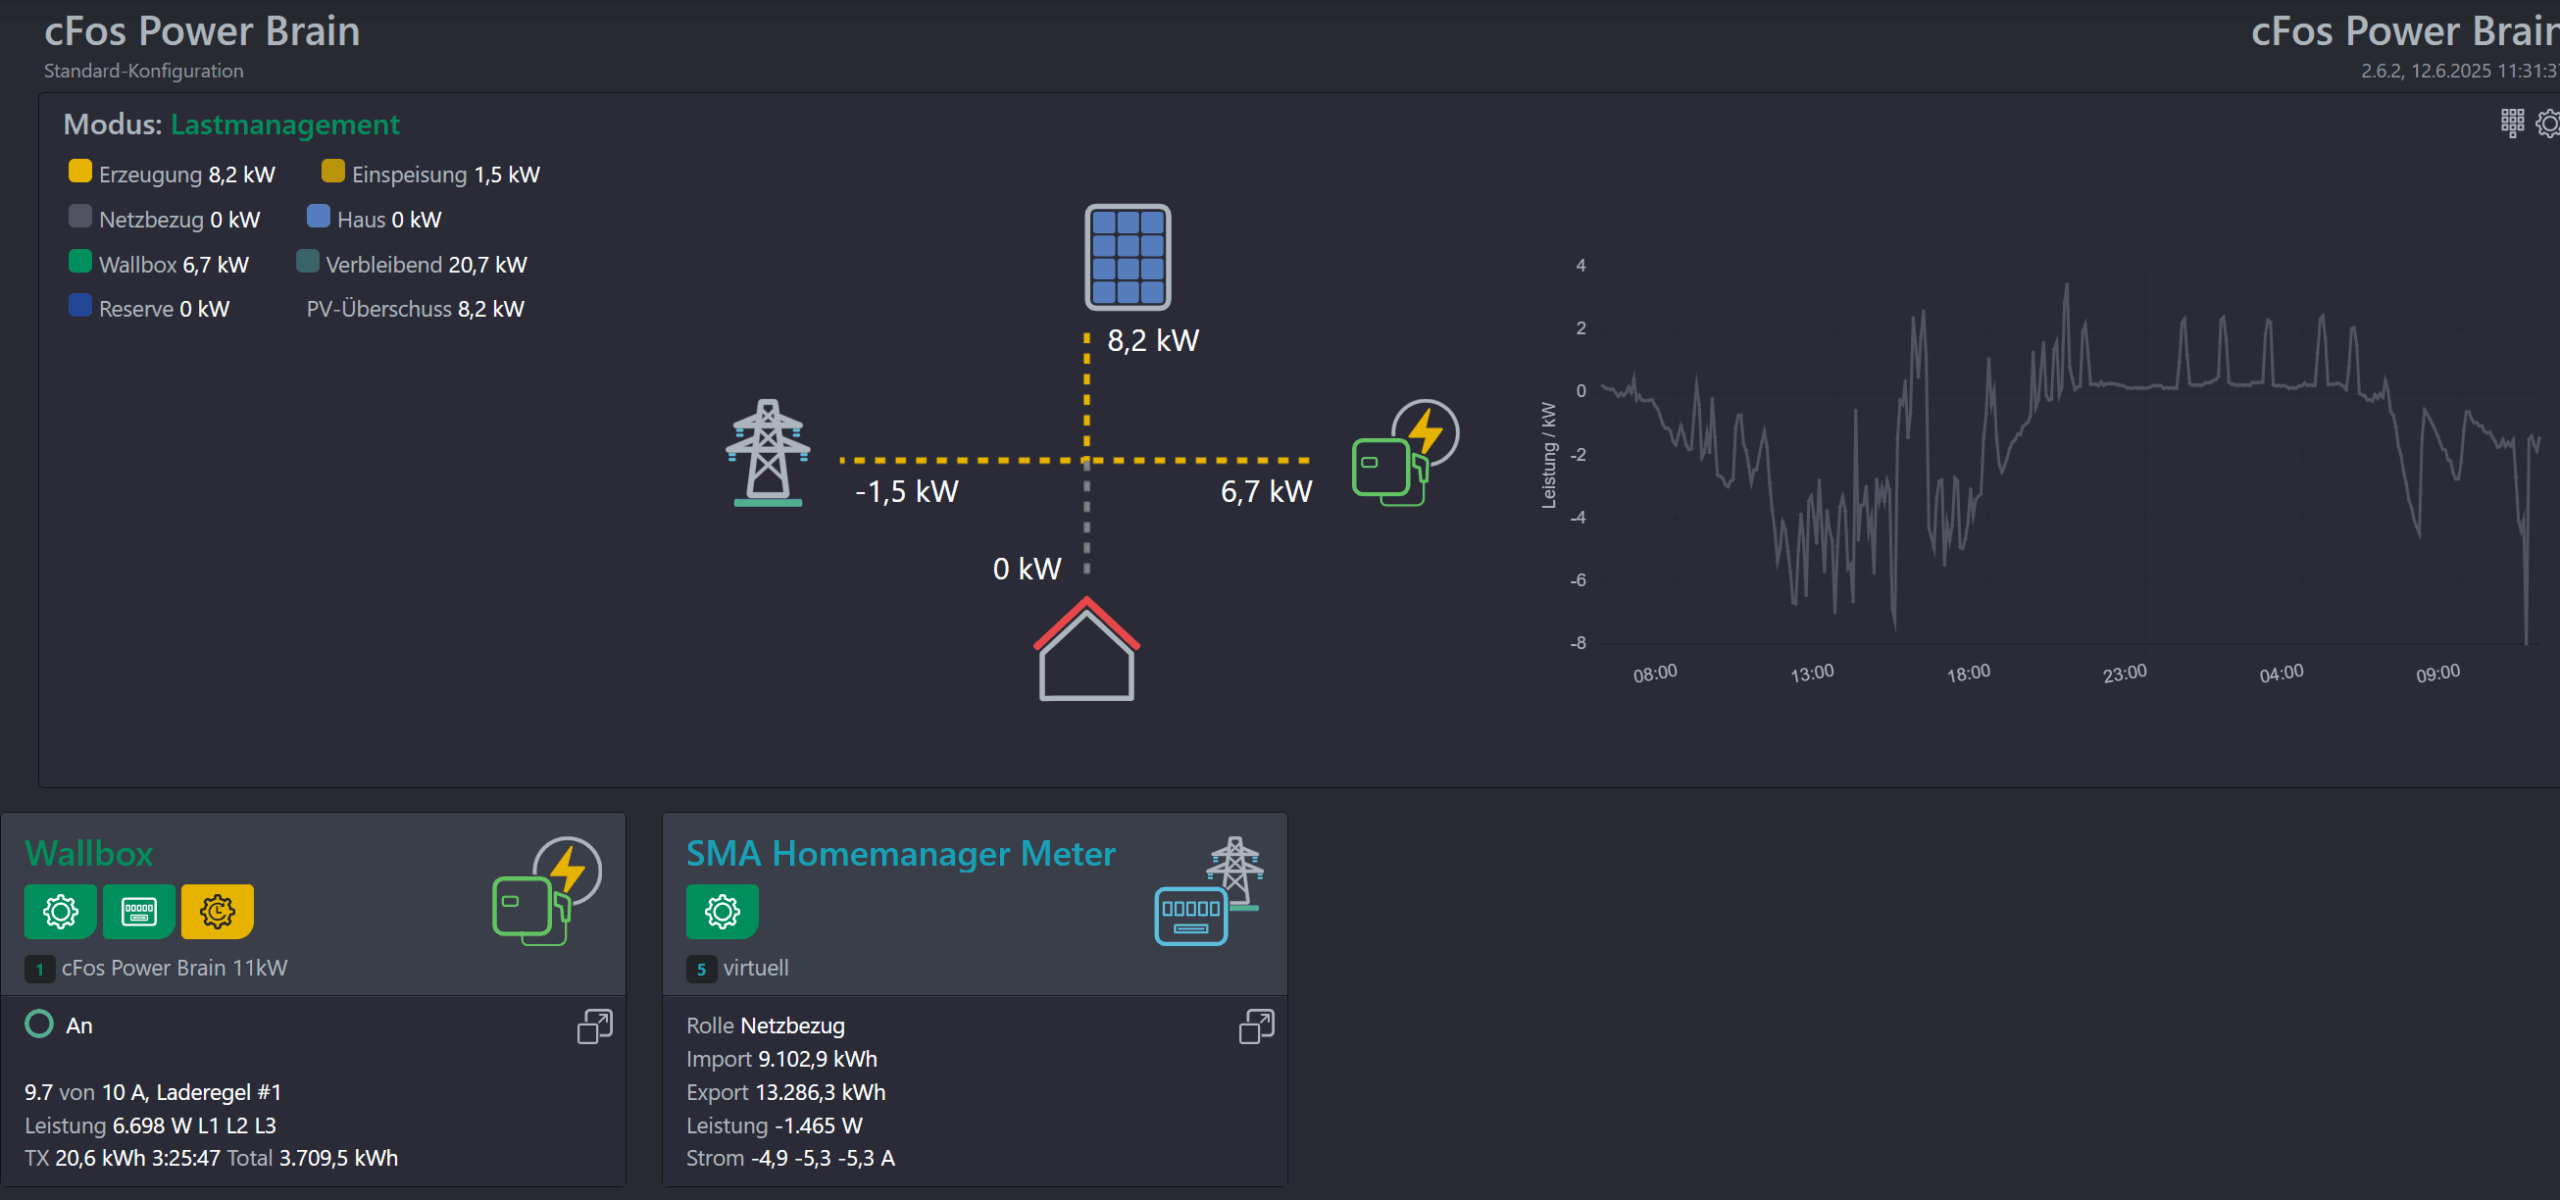This screenshot has height=1200, width=2560.
Task: Click the power grid pylon icon in the flow diagram
Action: coord(768,453)
